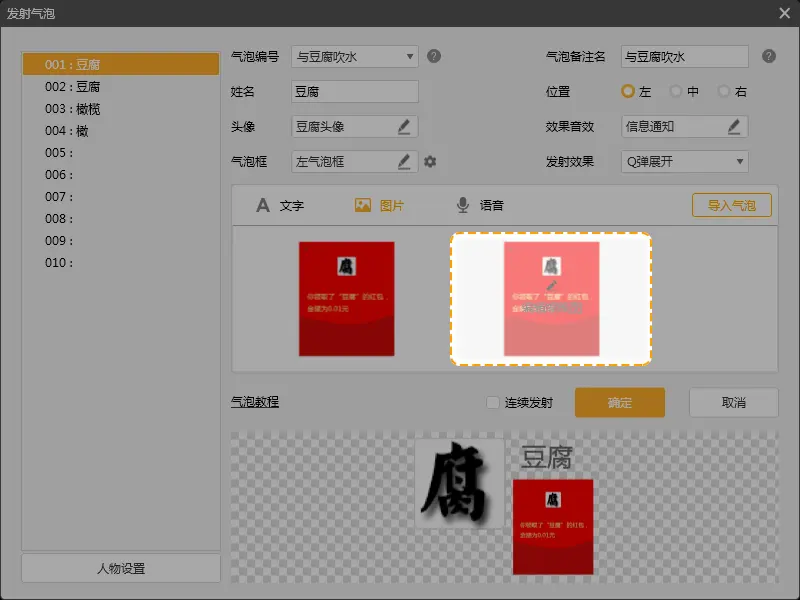Enable the 连续发射 checkbox

click(x=493, y=403)
